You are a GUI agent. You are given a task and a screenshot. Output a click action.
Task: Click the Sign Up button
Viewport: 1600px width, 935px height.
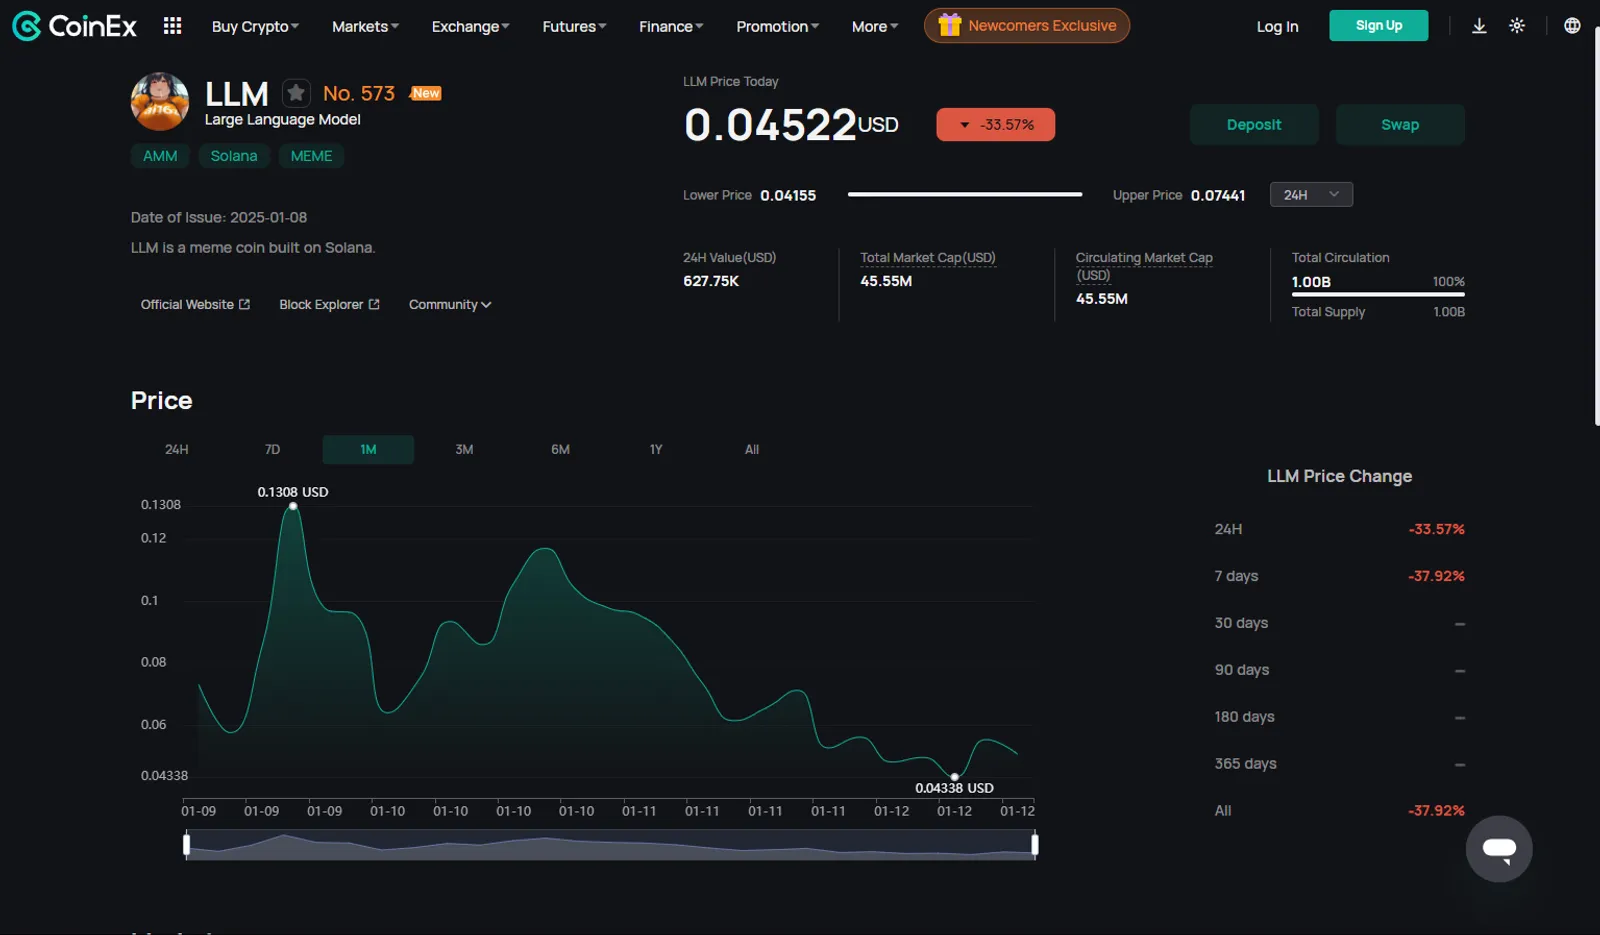click(1379, 25)
